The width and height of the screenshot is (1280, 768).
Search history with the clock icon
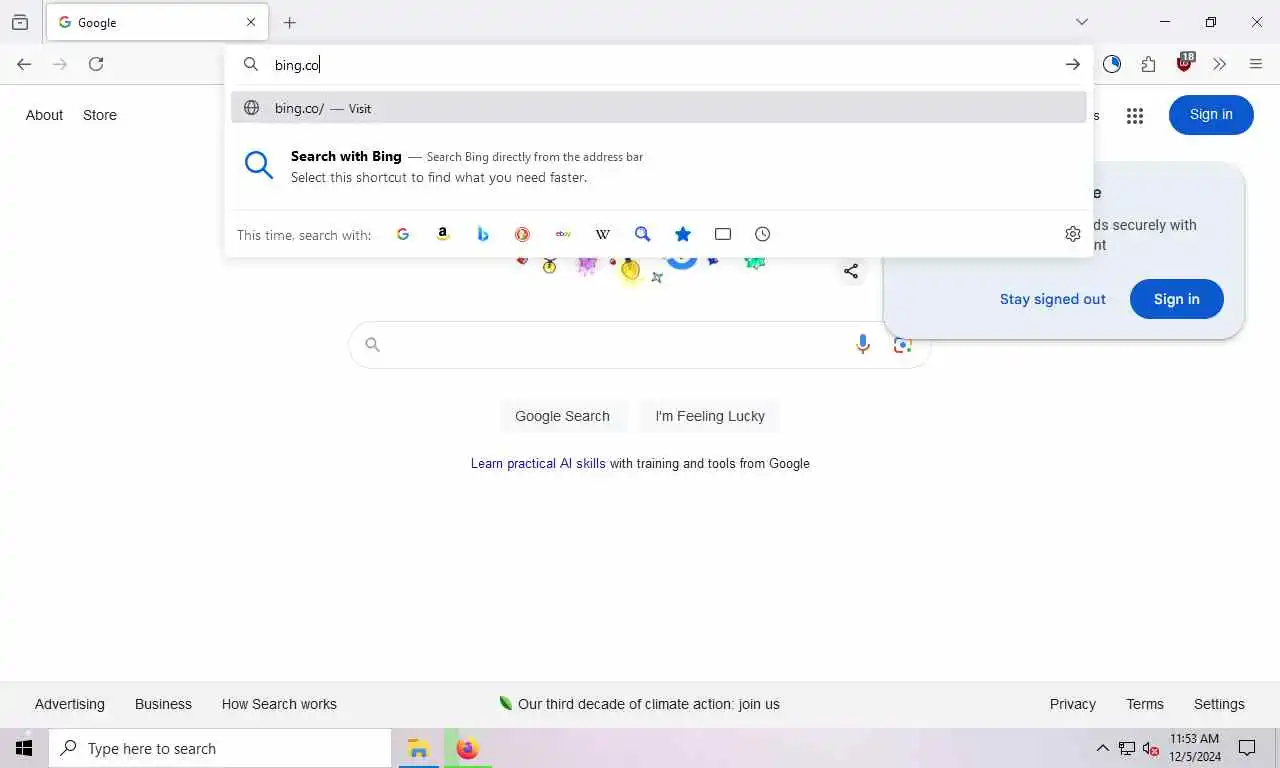click(763, 234)
